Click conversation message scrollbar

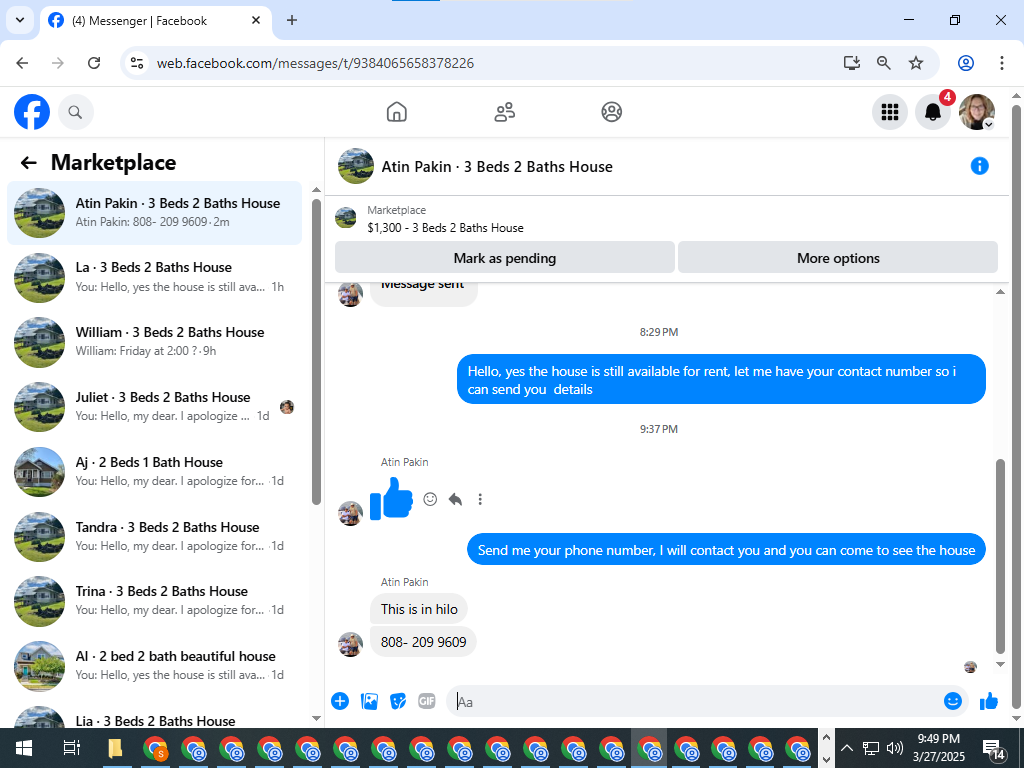click(1000, 556)
